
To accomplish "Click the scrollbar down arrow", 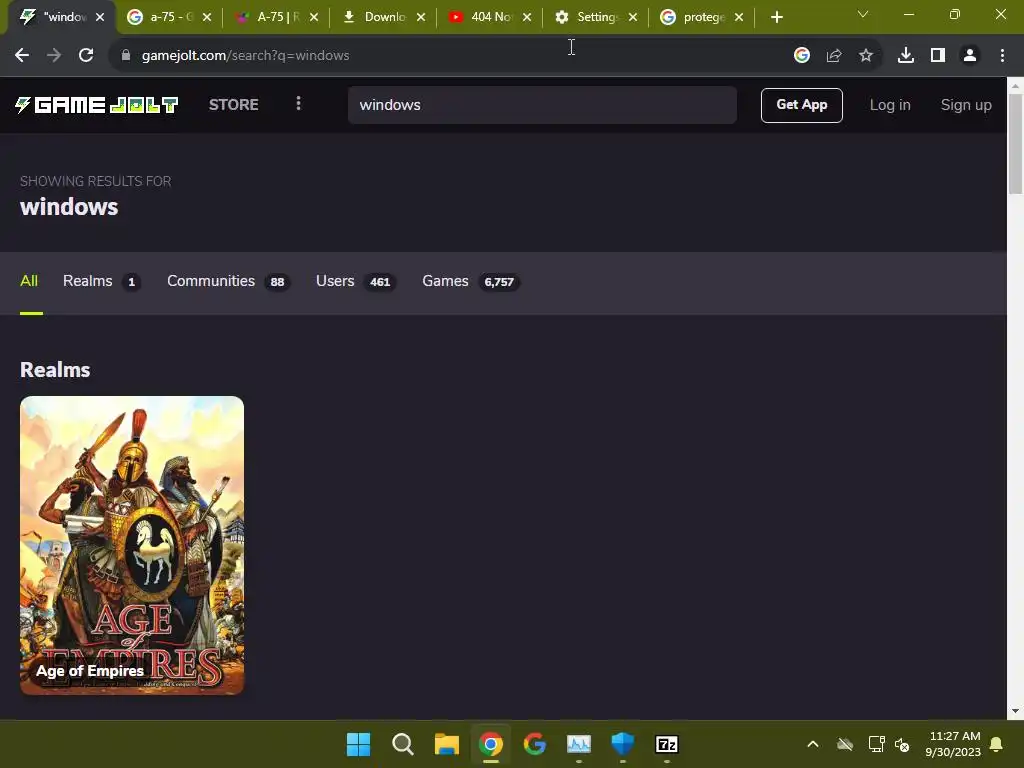I will 1015,711.
